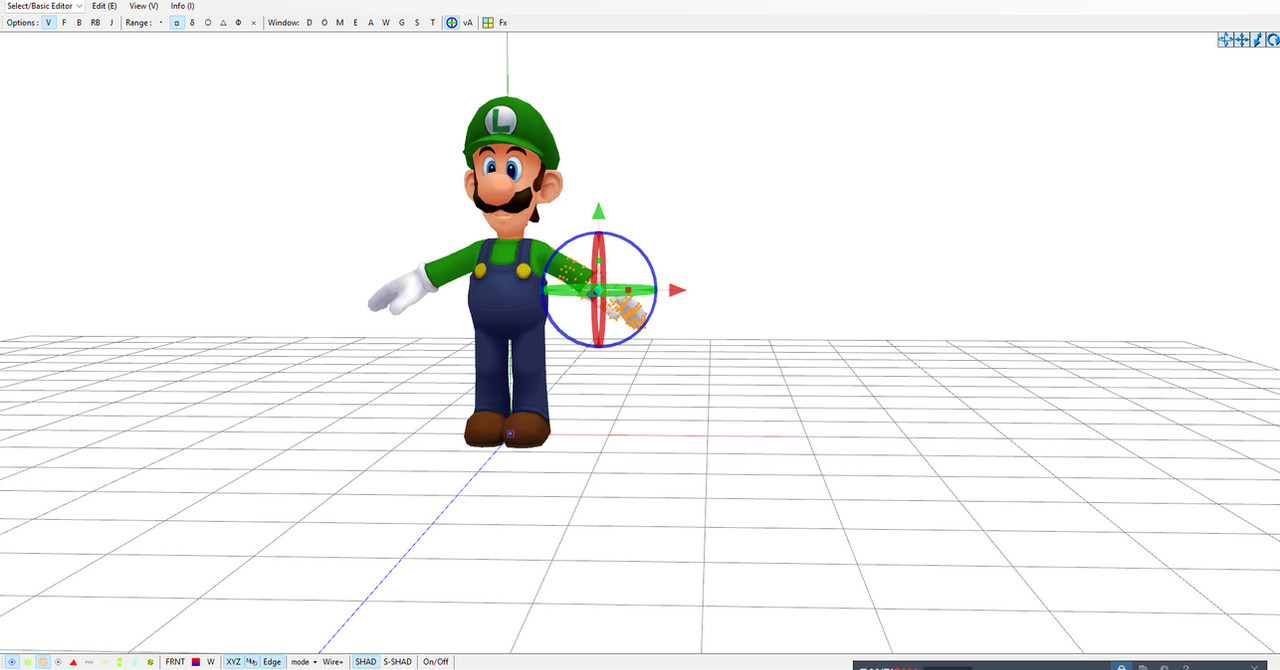Toggle SHAD shading

(x=366, y=662)
